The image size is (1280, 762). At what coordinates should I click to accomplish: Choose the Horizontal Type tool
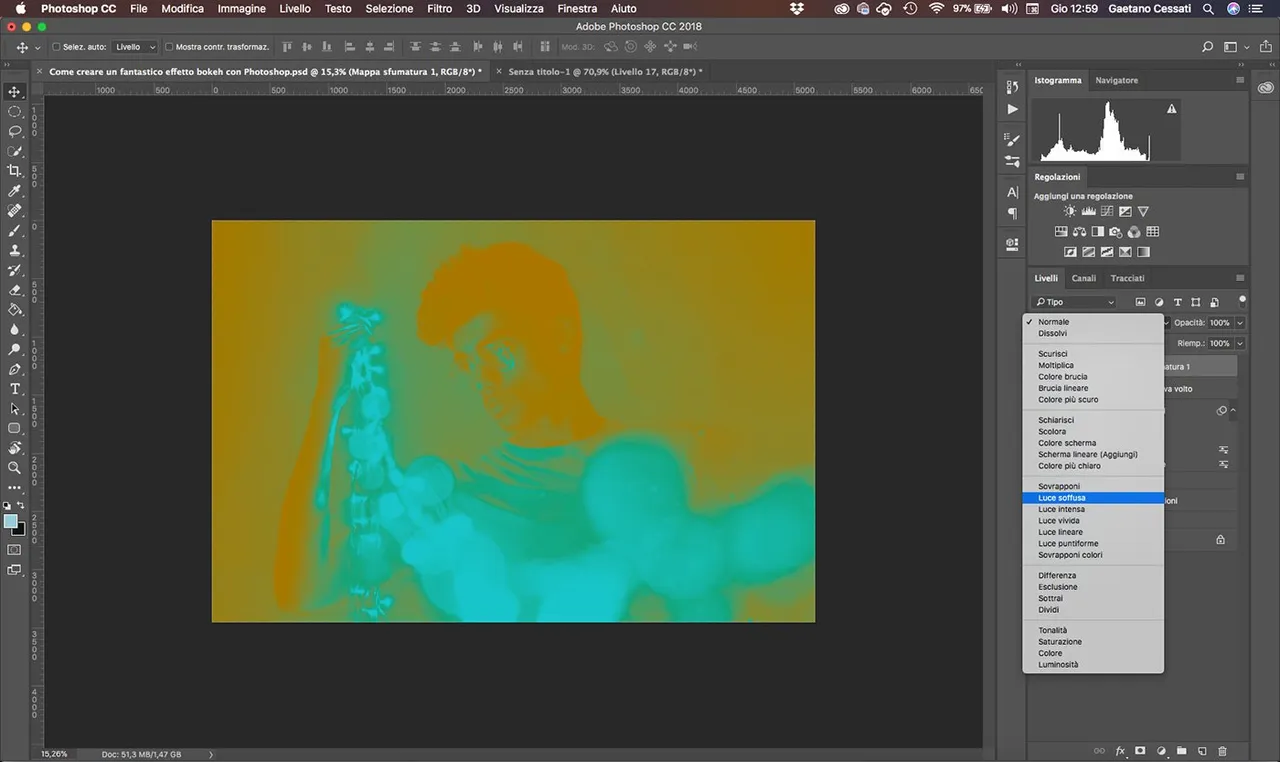click(x=15, y=389)
